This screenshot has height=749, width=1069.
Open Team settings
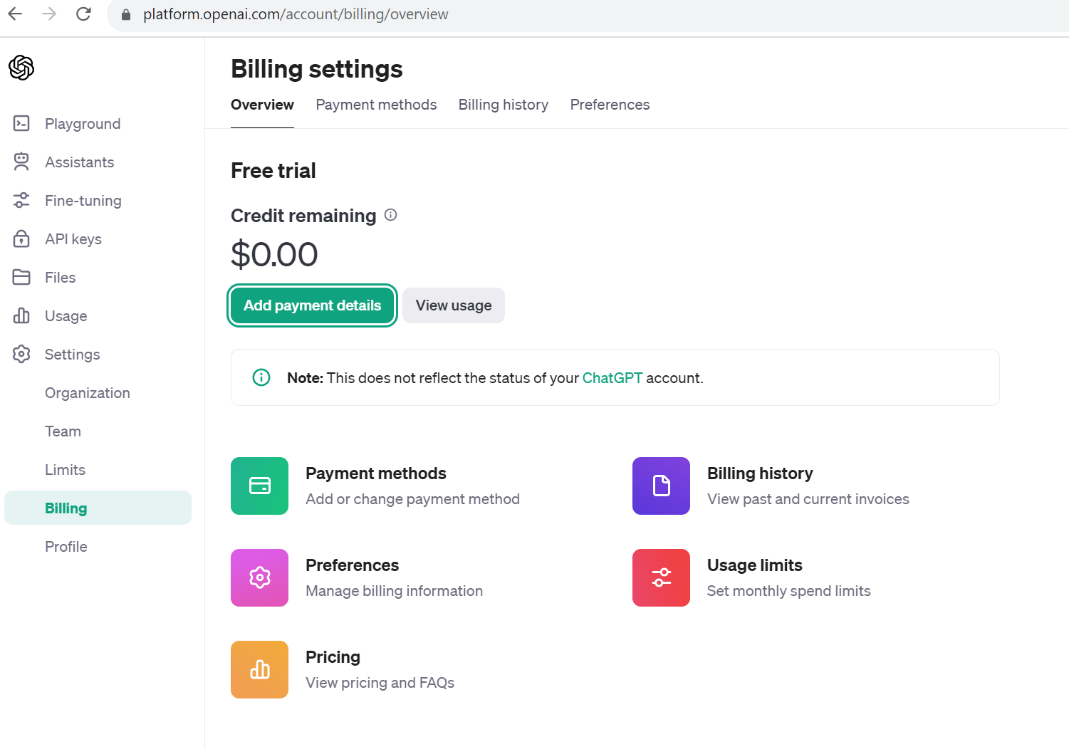click(63, 431)
